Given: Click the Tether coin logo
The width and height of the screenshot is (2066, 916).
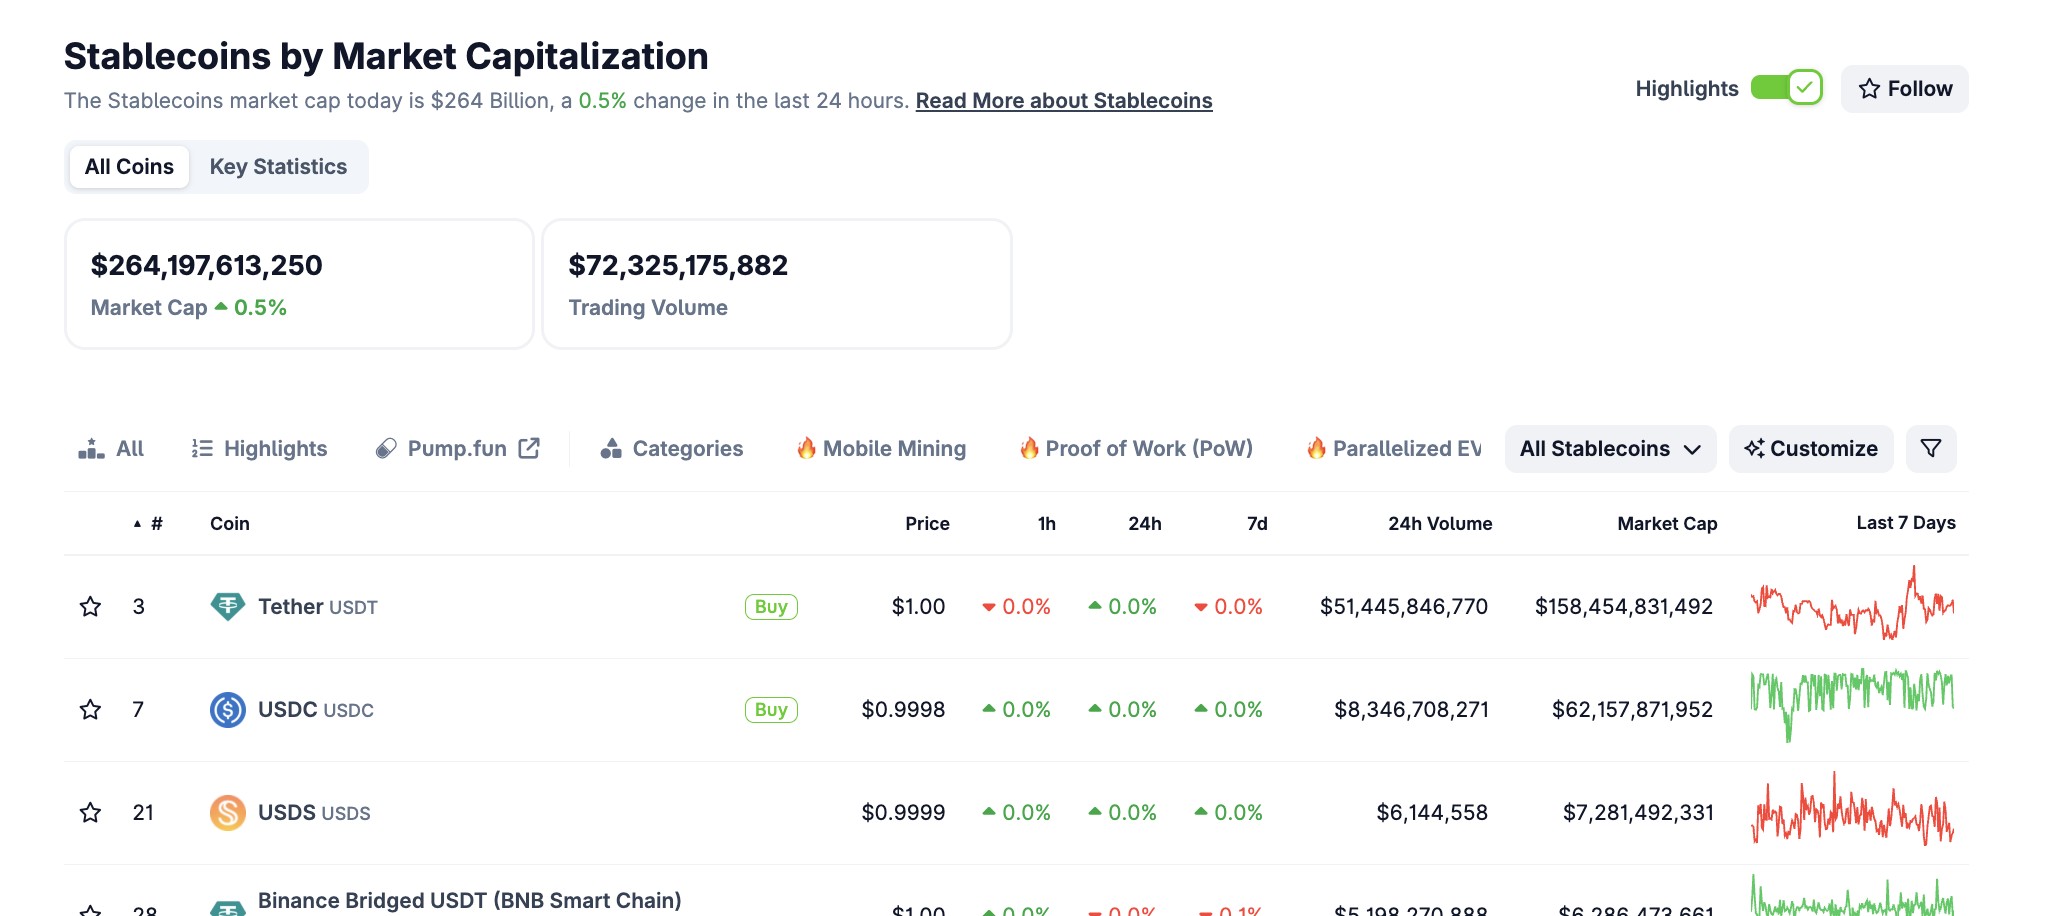Looking at the screenshot, I should pyautogui.click(x=228, y=606).
